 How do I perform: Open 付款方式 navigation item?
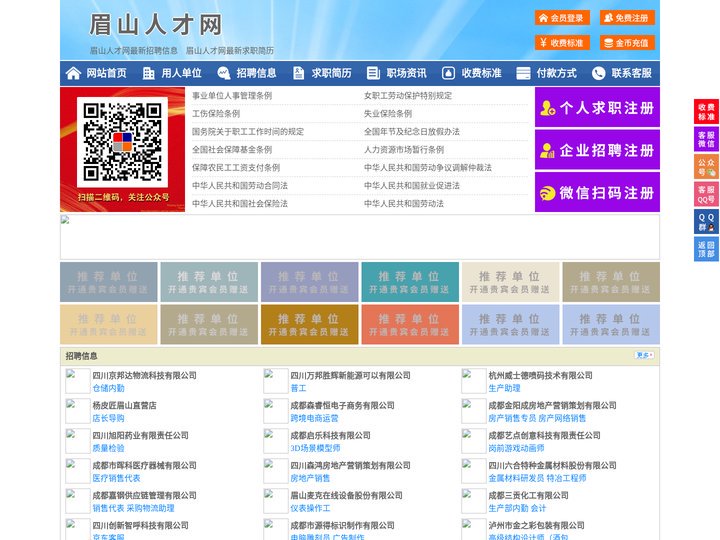tap(557, 73)
